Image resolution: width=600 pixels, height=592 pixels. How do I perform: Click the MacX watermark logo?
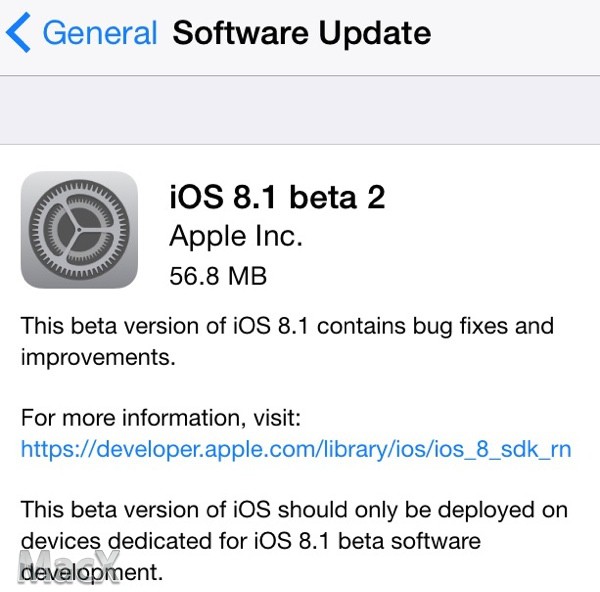pos(69,568)
